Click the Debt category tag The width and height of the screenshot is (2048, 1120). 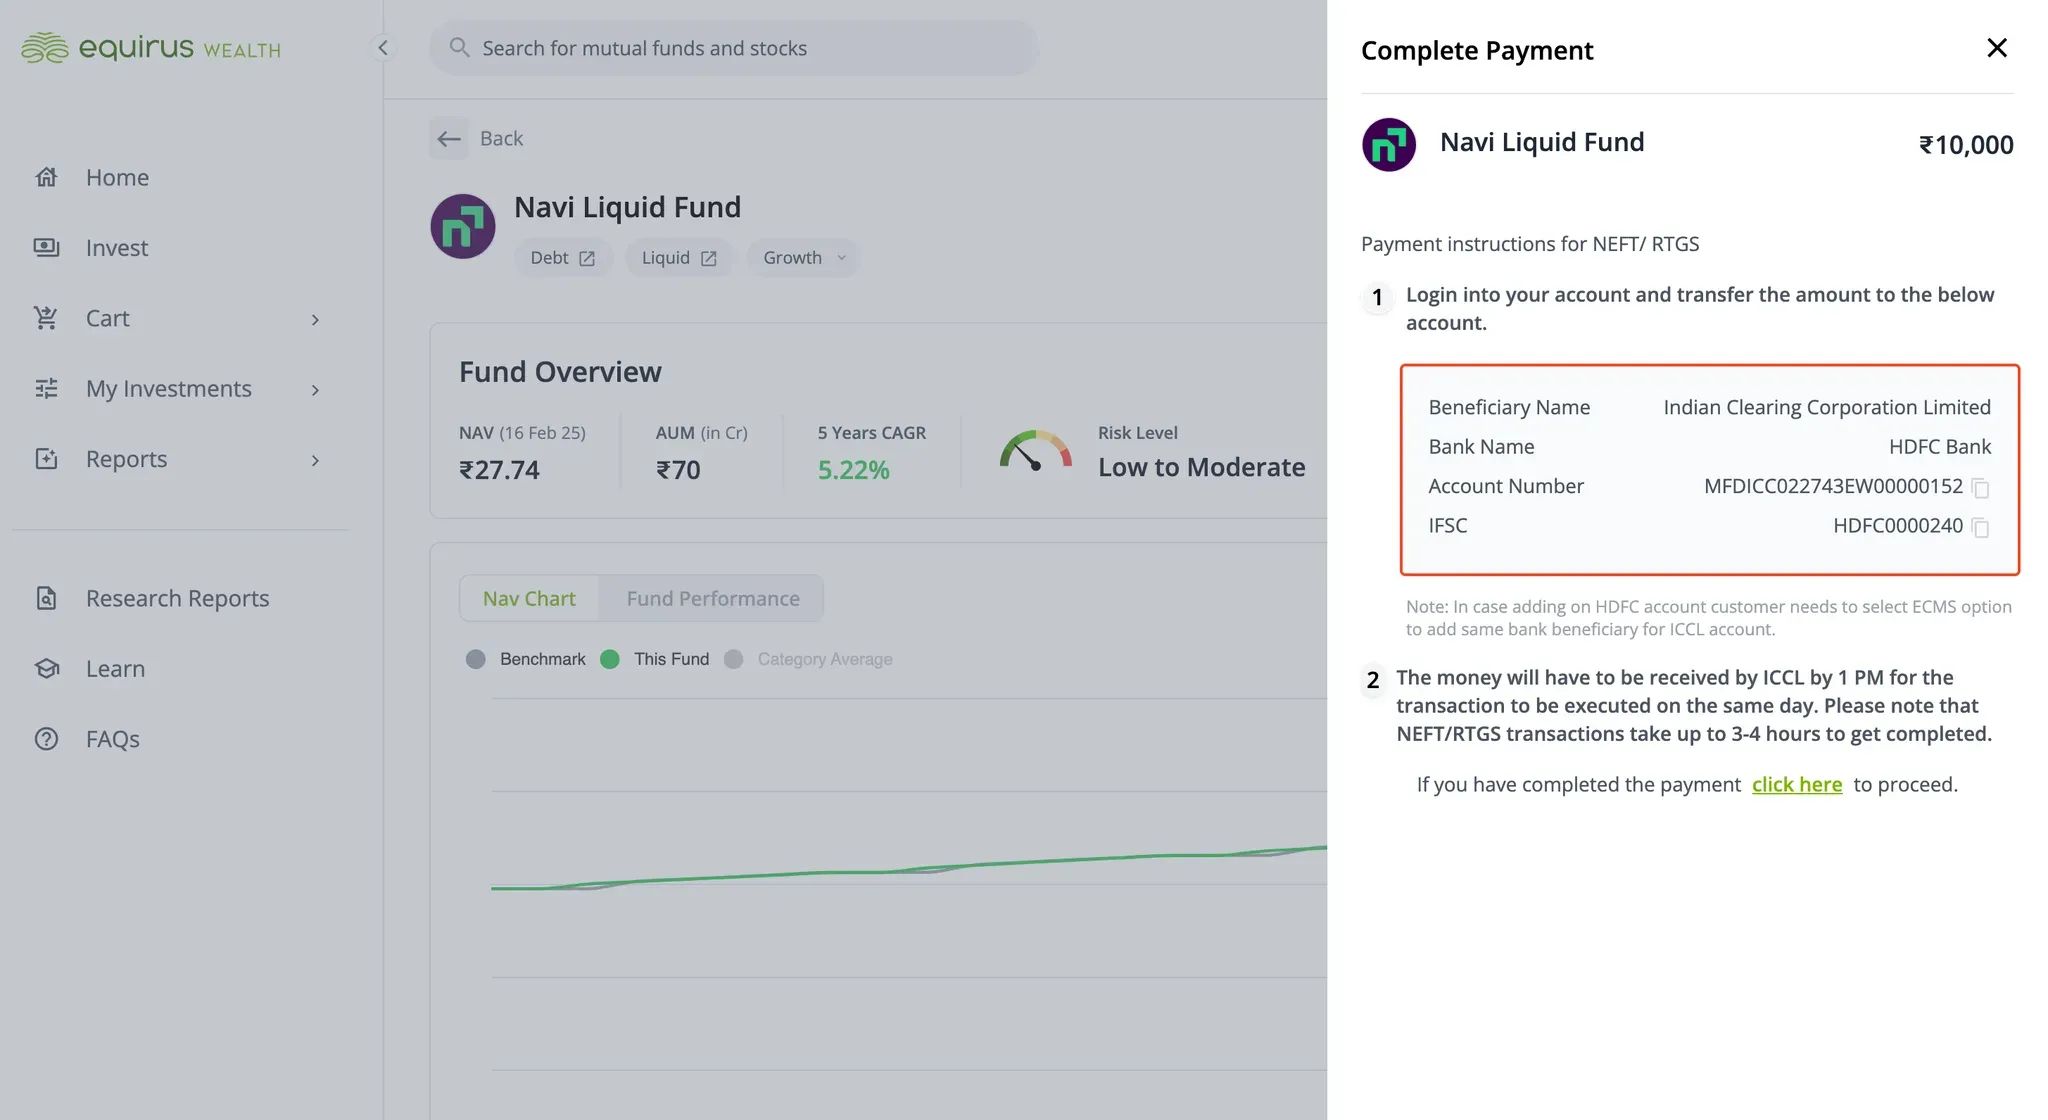pos(563,258)
